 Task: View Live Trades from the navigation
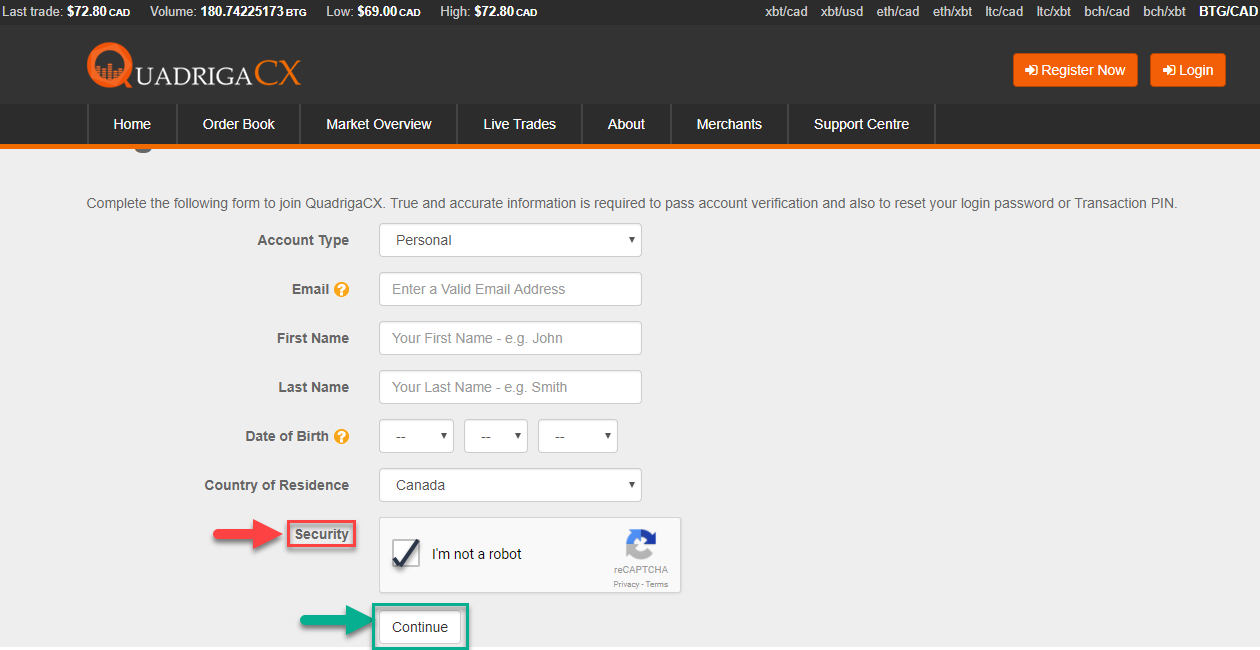point(520,124)
